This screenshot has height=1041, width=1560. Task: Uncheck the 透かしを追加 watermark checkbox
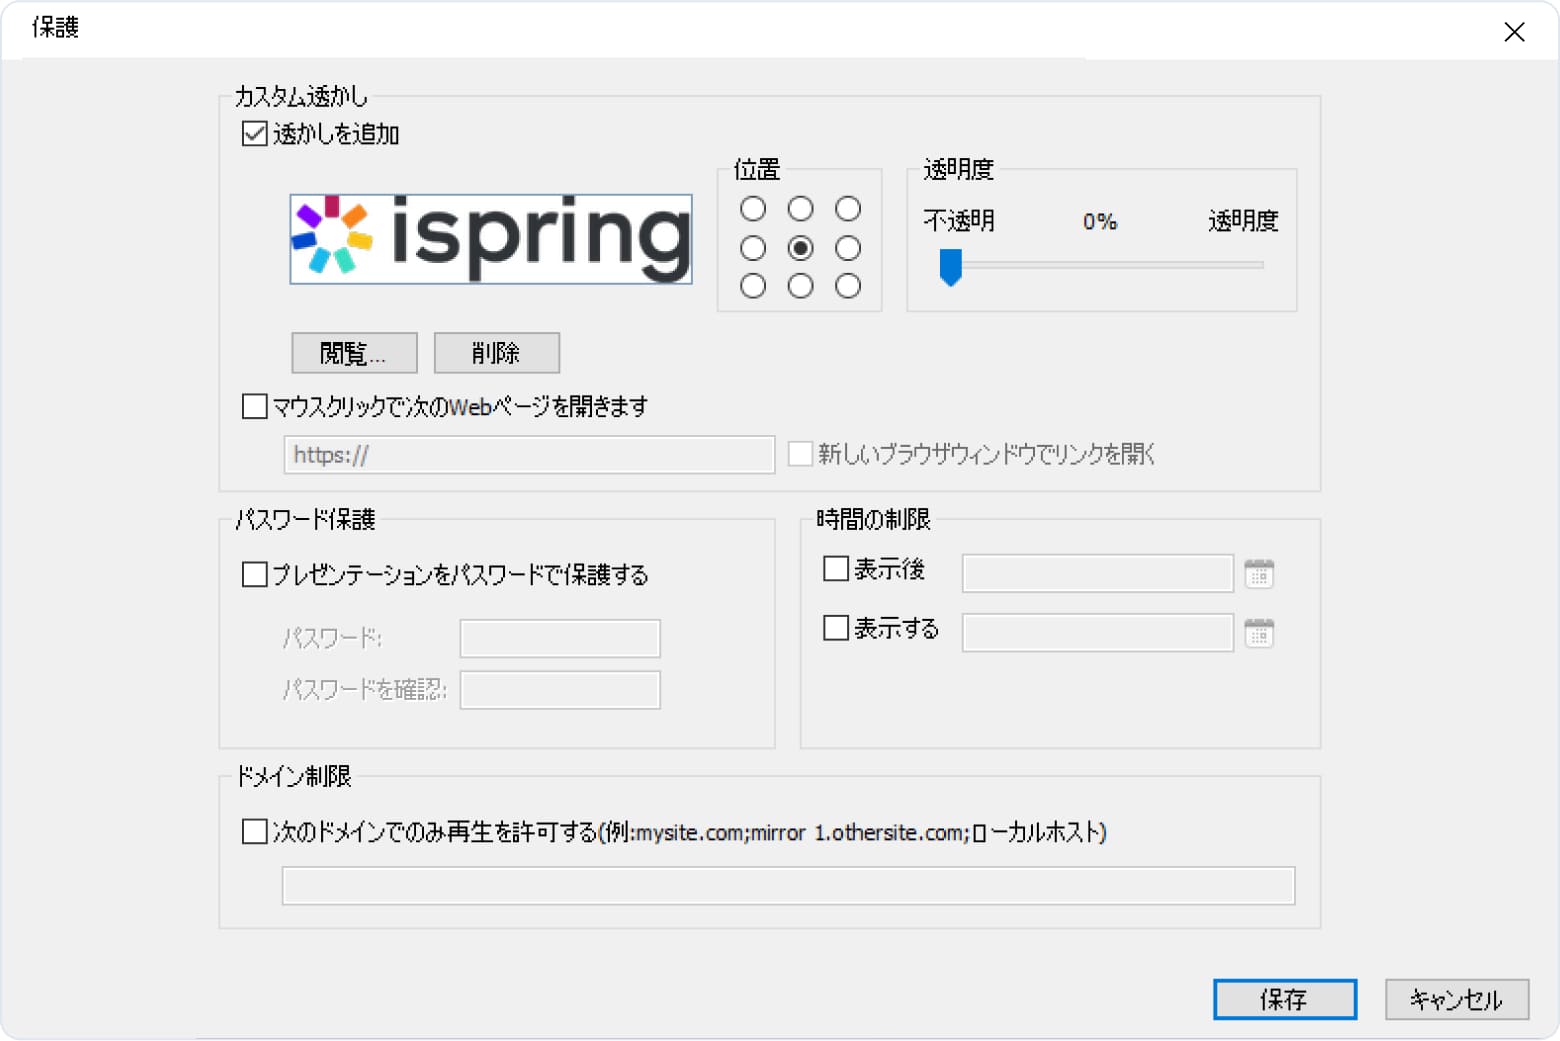pyautogui.click(x=251, y=132)
